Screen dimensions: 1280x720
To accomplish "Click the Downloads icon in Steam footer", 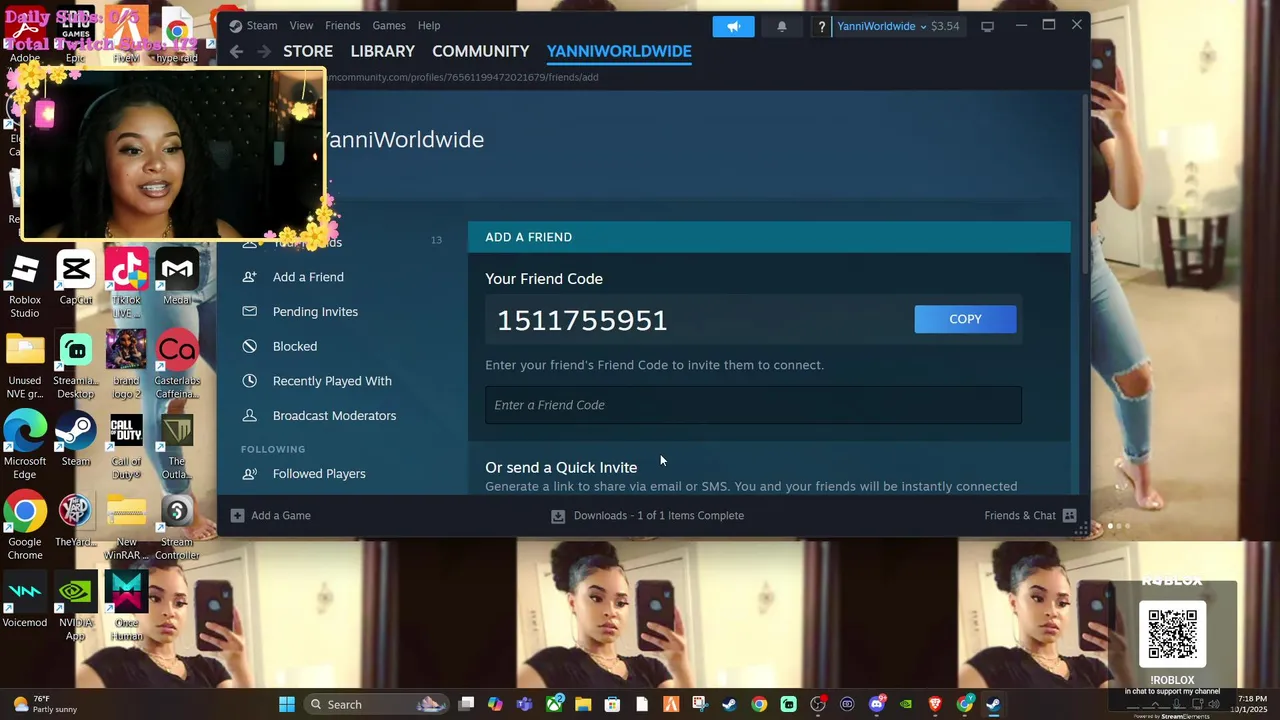I will point(558,516).
